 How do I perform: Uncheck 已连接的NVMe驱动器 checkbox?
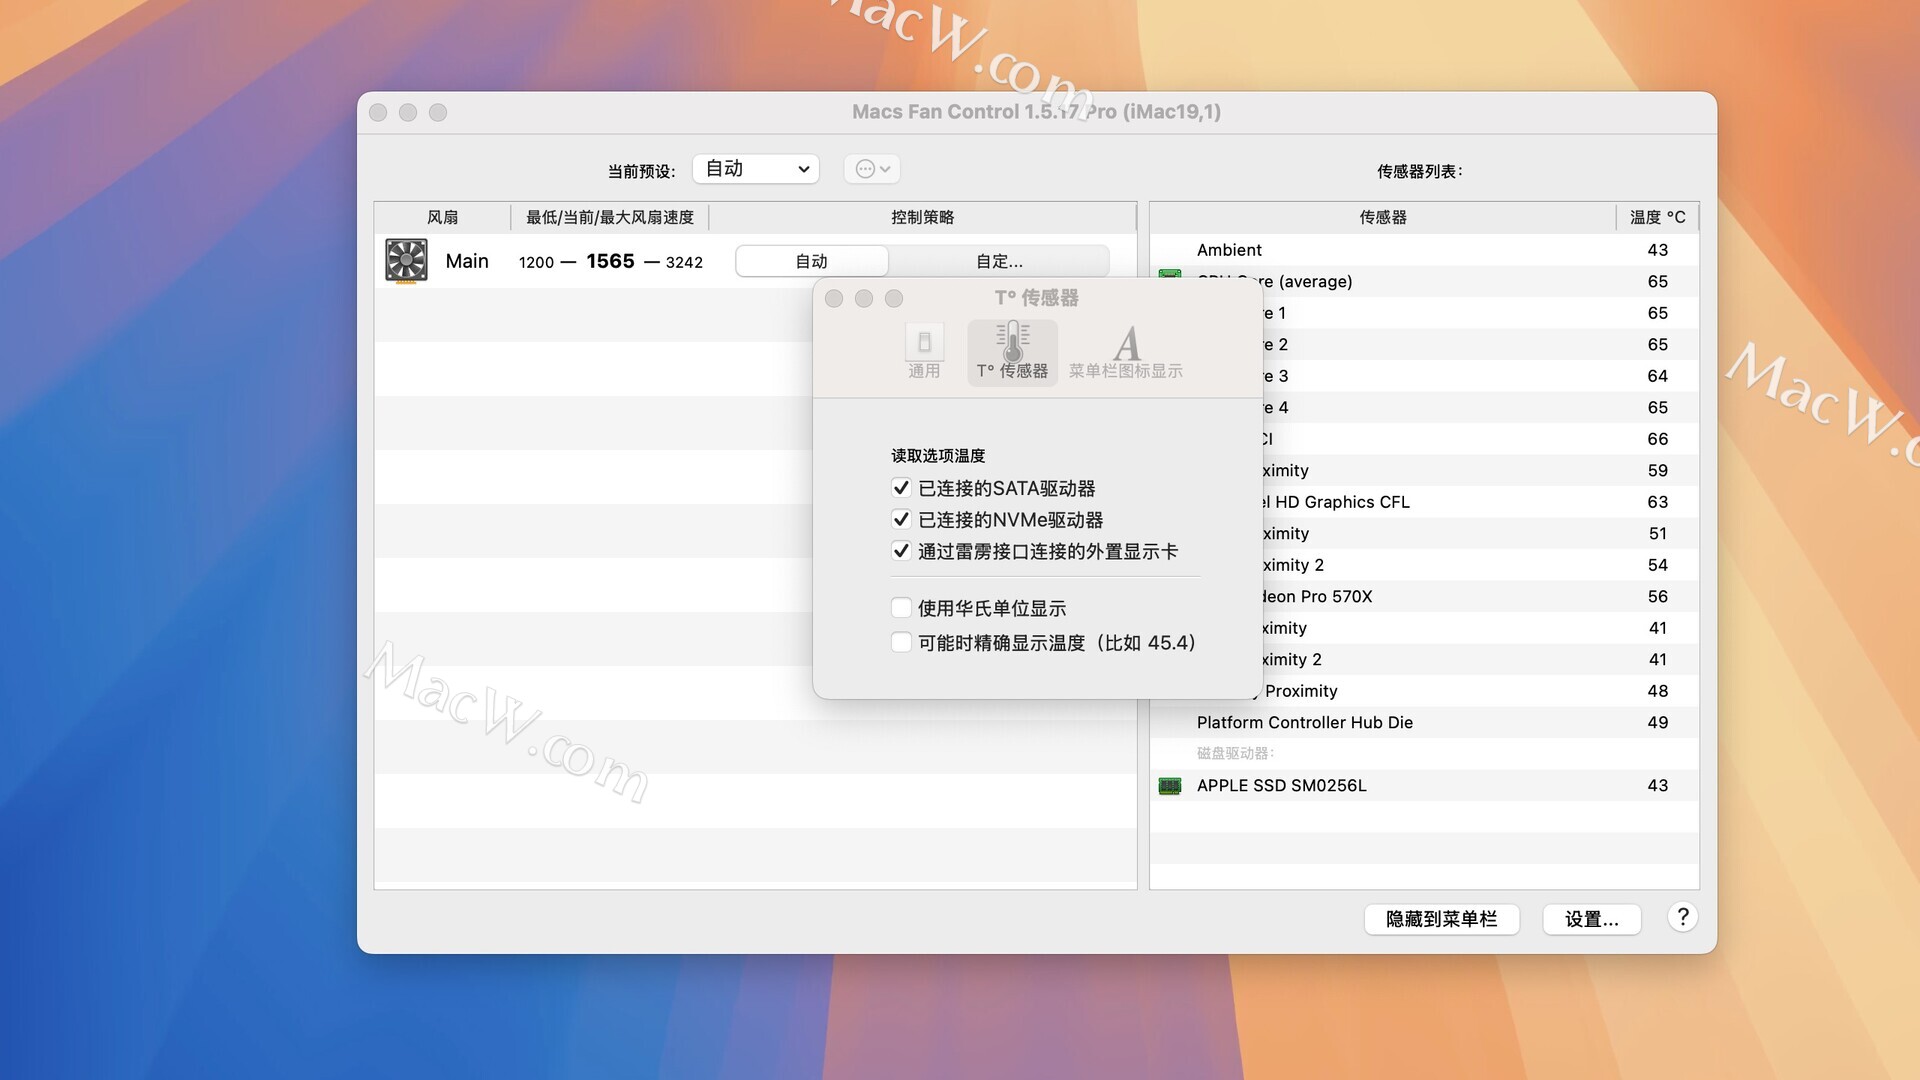pos(901,520)
